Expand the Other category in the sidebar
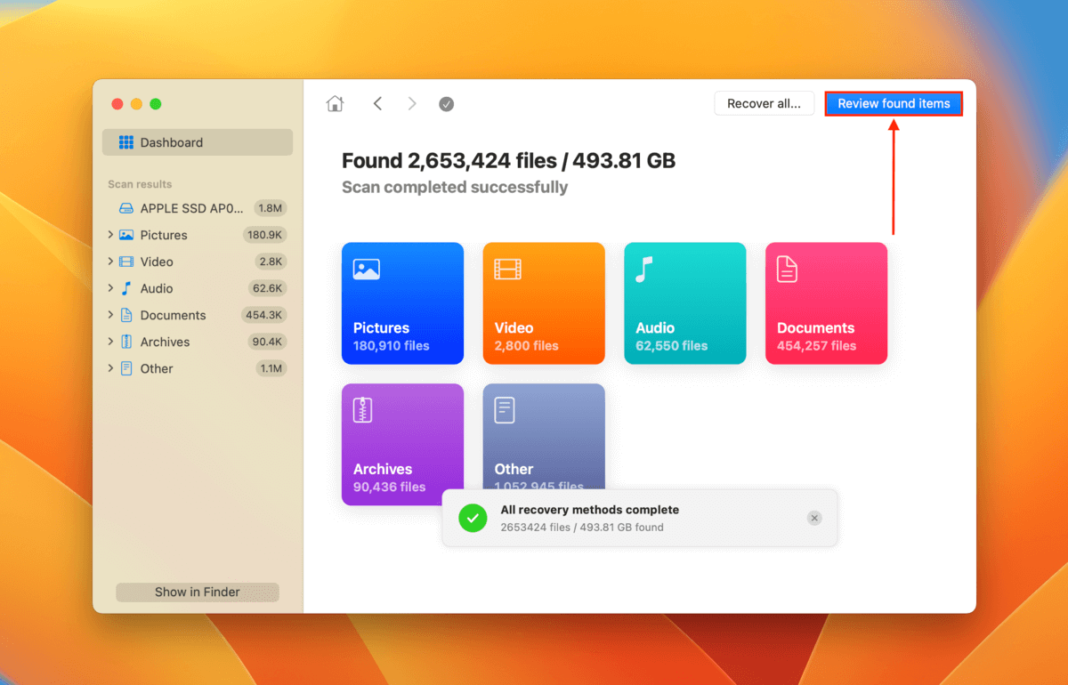This screenshot has height=685, width=1068. (111, 368)
